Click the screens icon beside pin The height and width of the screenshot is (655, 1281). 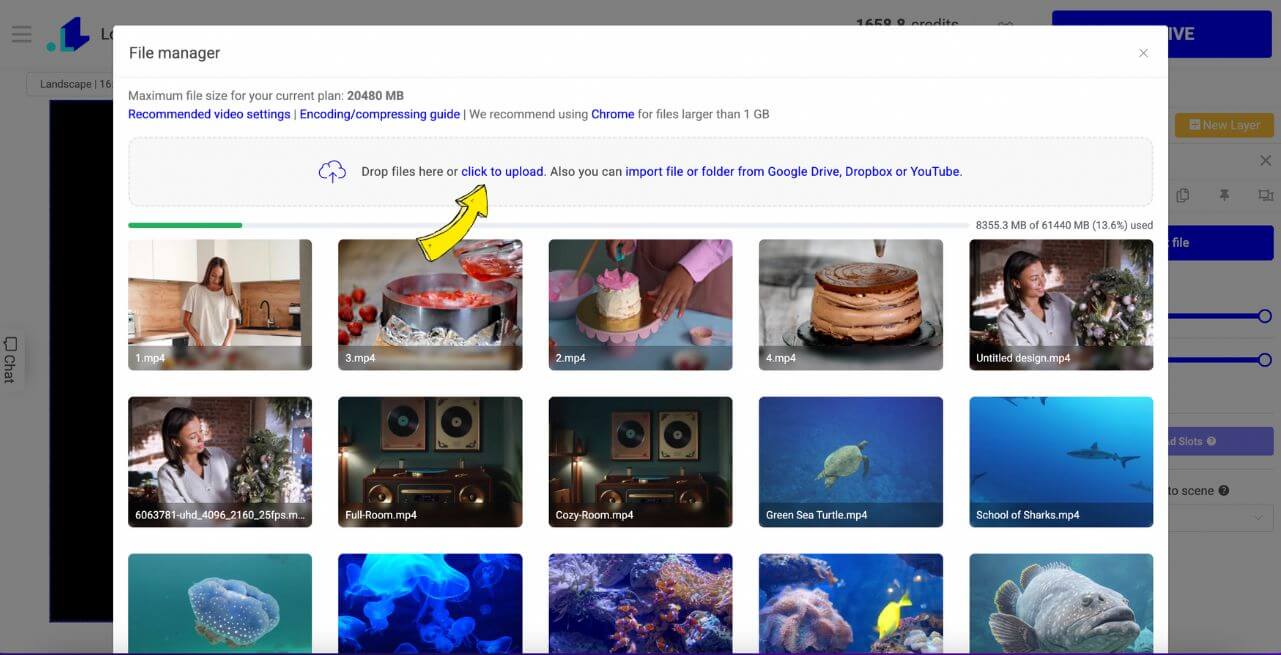click(x=1265, y=196)
